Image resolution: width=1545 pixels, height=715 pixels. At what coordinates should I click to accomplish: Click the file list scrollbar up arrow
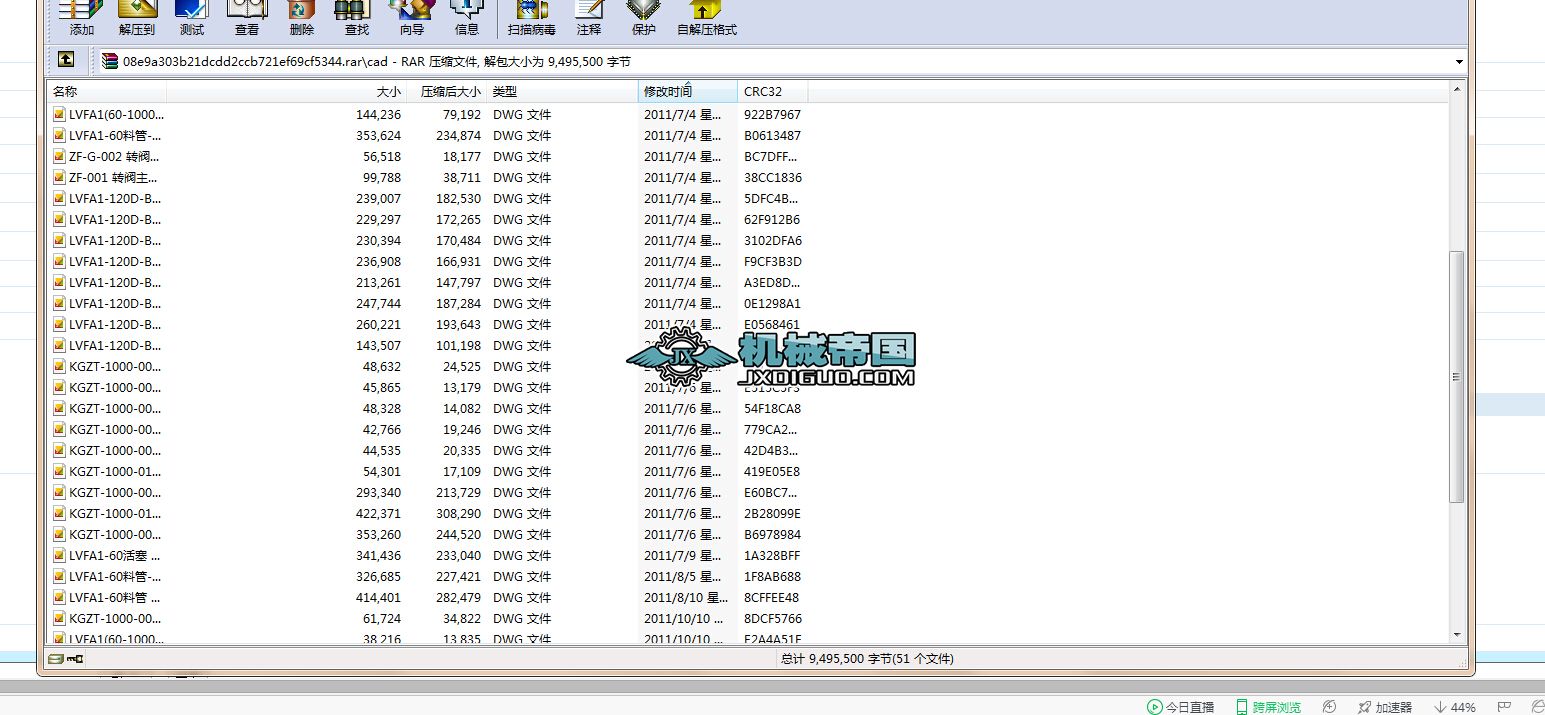[1457, 90]
